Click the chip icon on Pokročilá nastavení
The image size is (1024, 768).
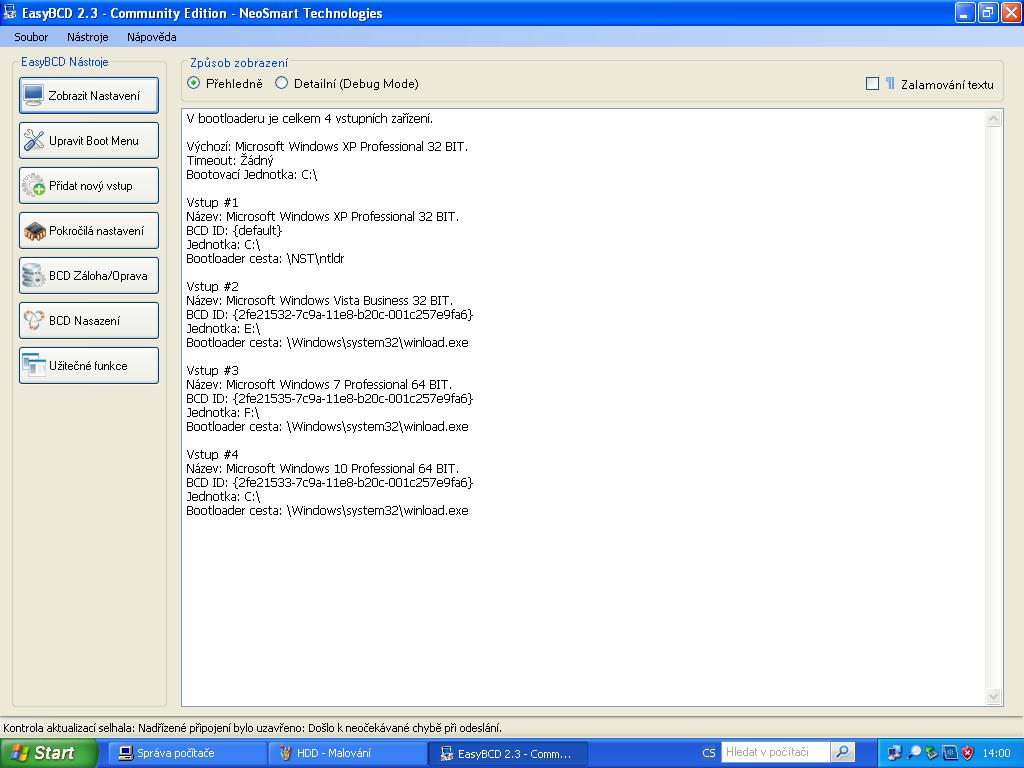pos(34,231)
